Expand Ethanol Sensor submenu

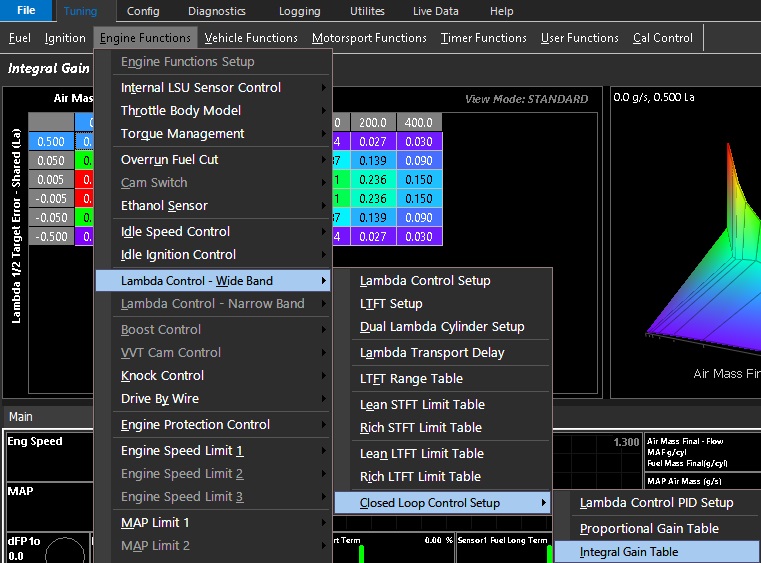coord(214,206)
